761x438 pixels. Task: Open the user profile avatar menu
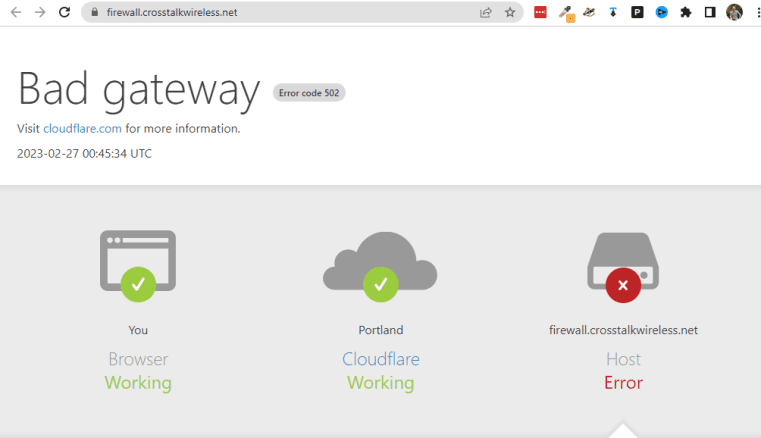pyautogui.click(x=734, y=12)
